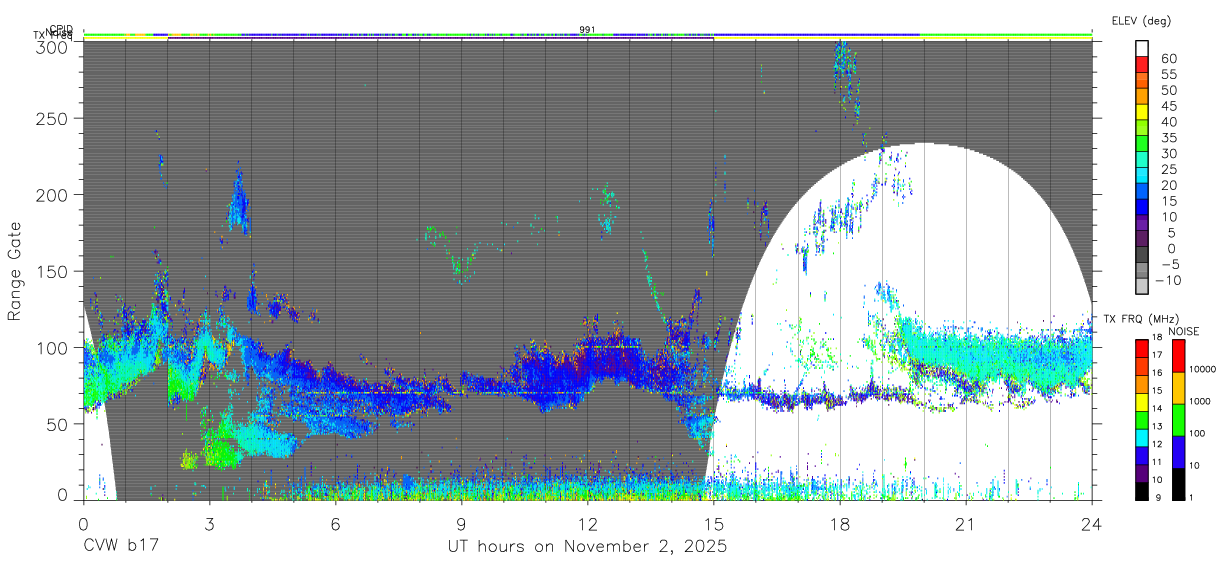Click x-axis tick label '12'

587,523
